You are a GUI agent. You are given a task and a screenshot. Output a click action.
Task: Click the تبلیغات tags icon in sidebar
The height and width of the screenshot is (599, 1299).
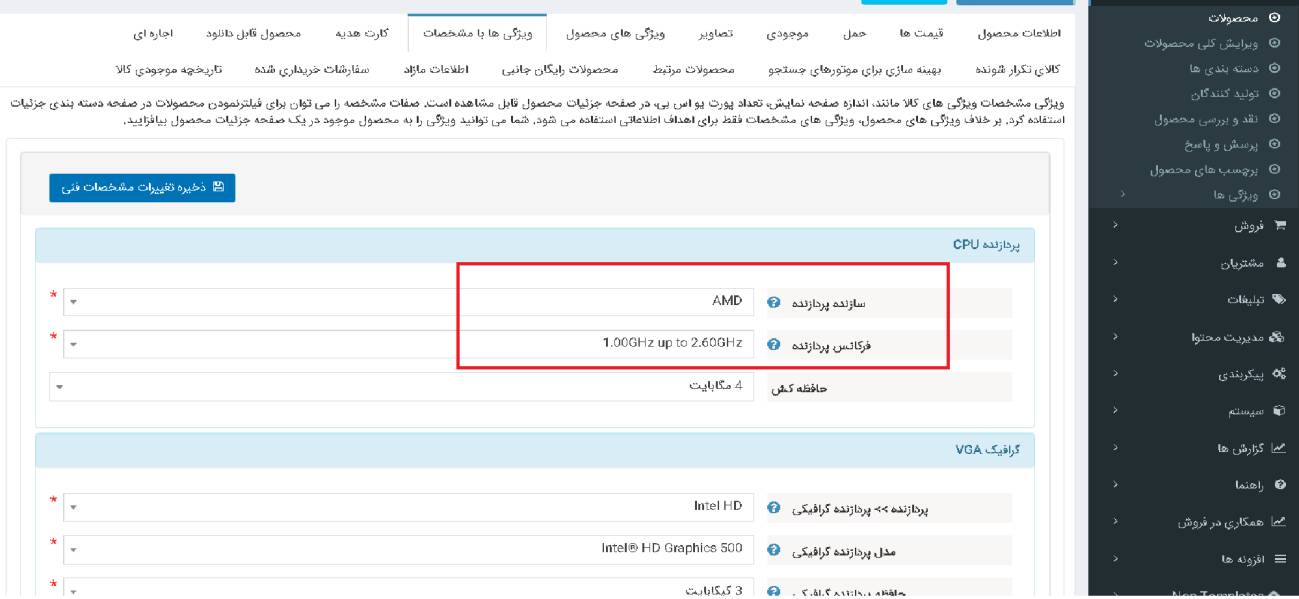(1278, 300)
